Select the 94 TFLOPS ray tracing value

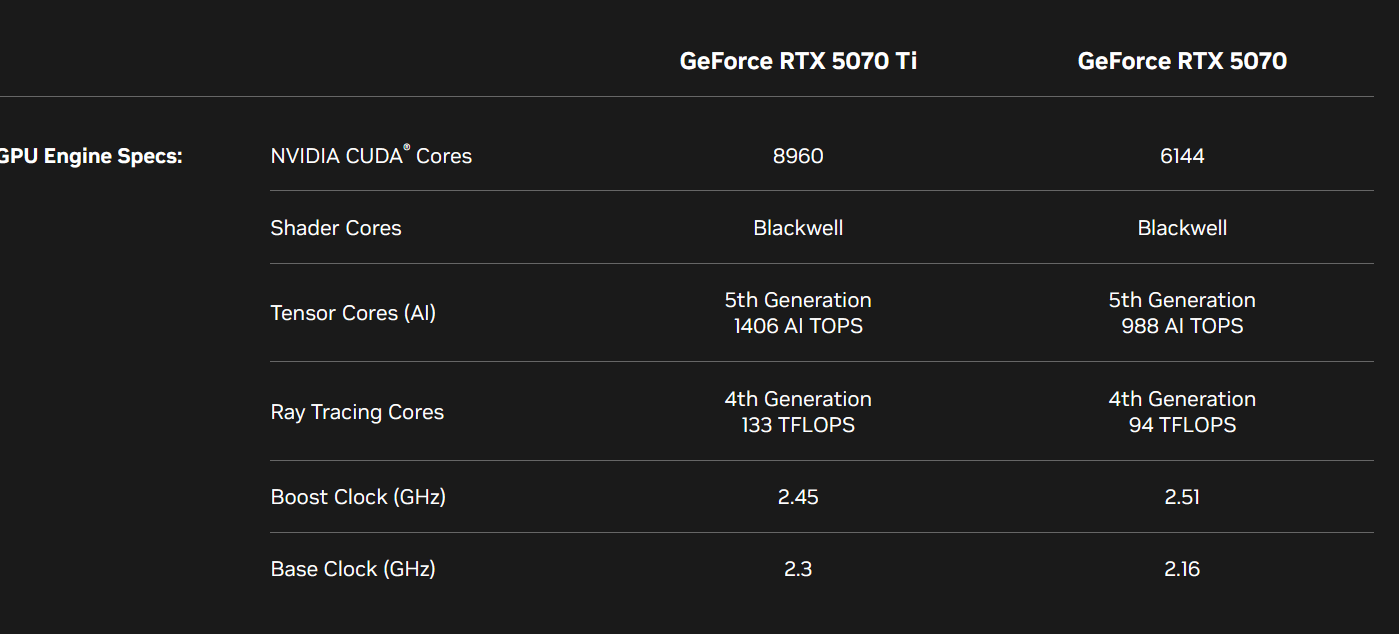[1181, 425]
